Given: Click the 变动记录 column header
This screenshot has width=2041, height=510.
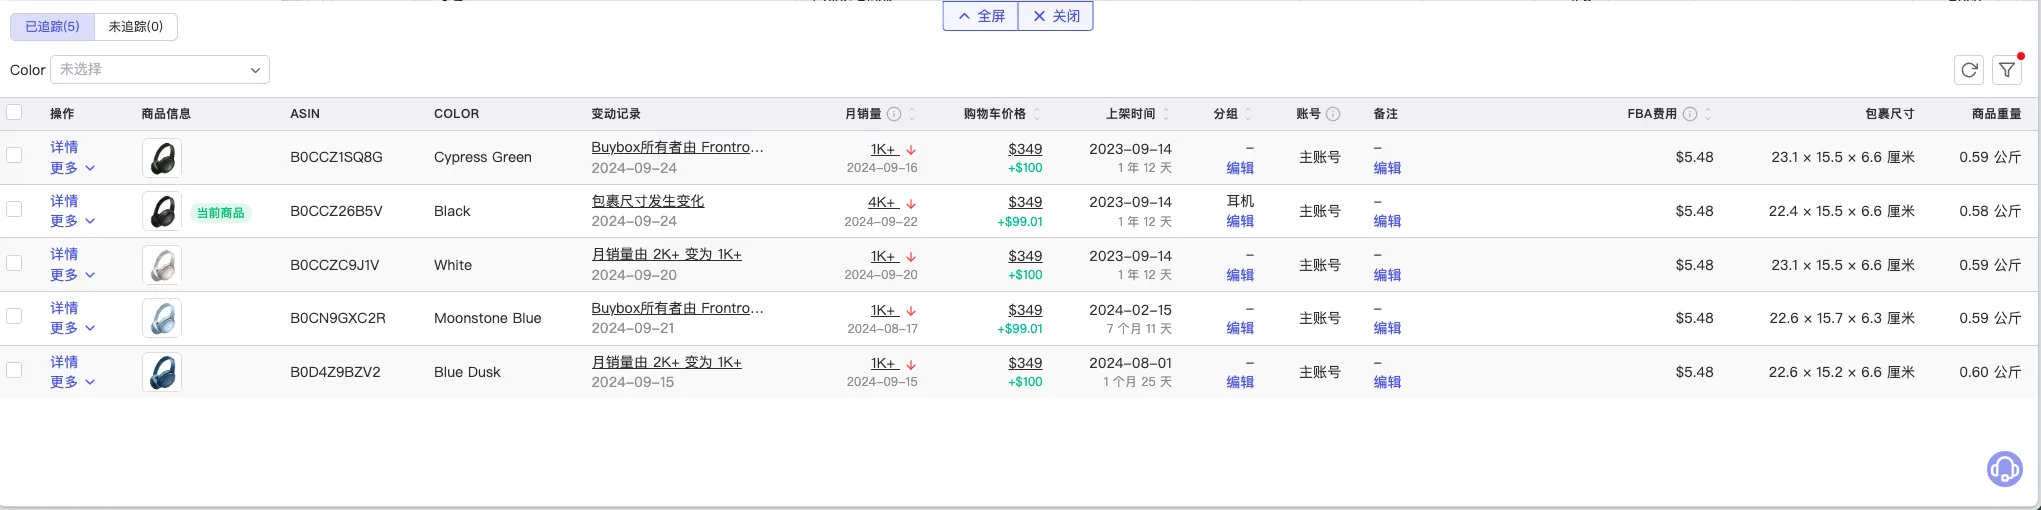Looking at the screenshot, I should coord(616,114).
